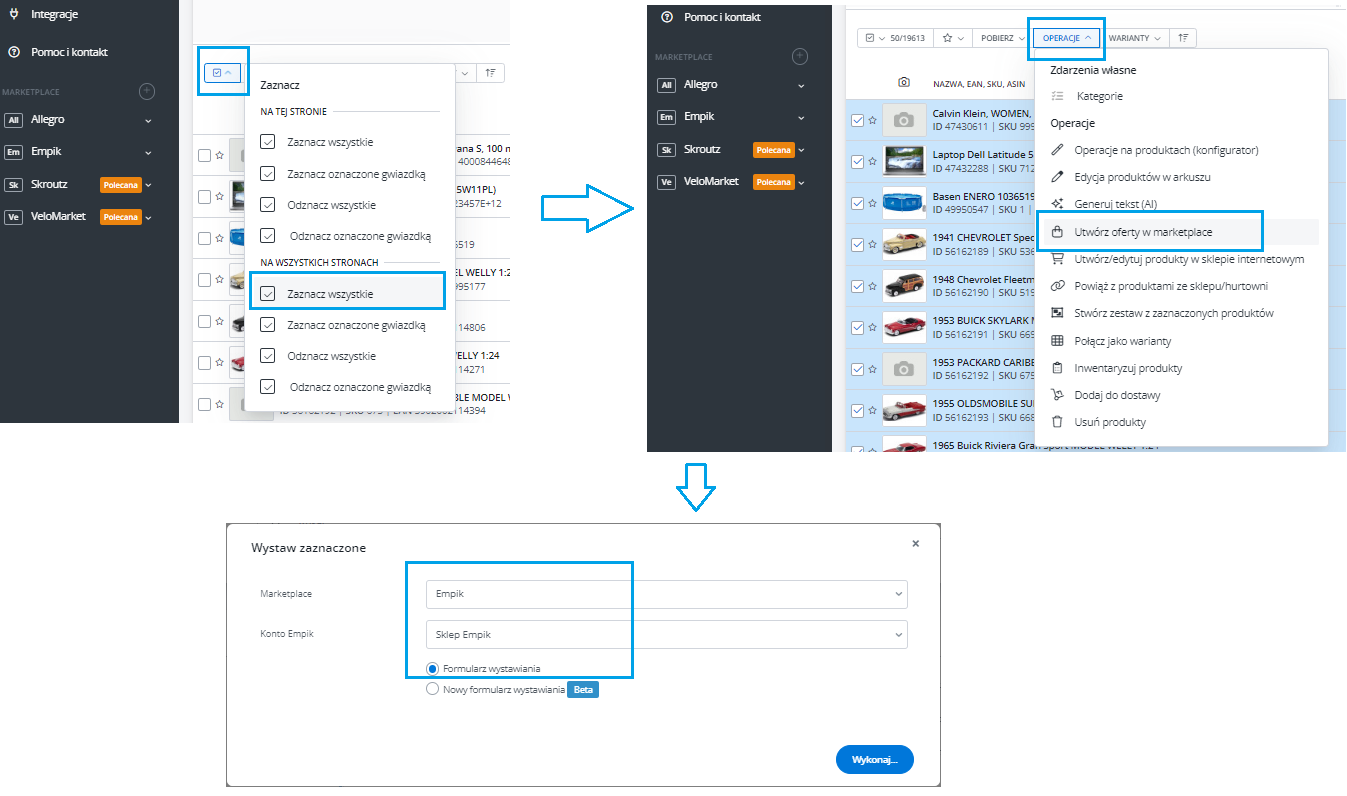Open the OPERACJE toolbar menu button

click(1067, 38)
